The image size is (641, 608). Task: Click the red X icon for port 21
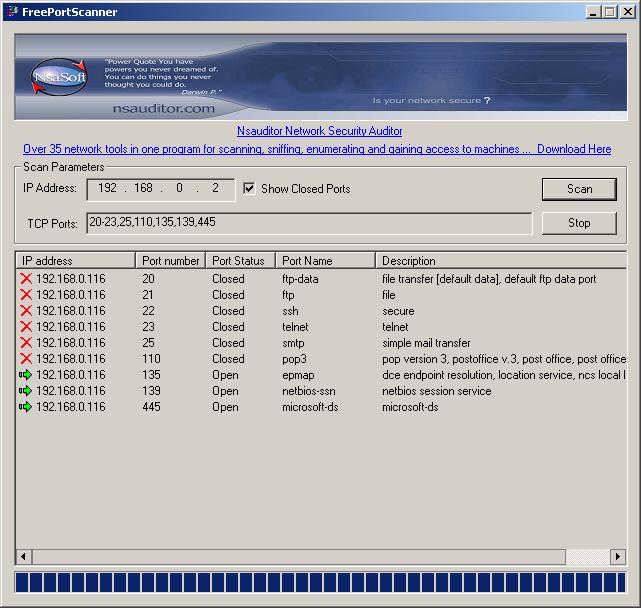26,295
